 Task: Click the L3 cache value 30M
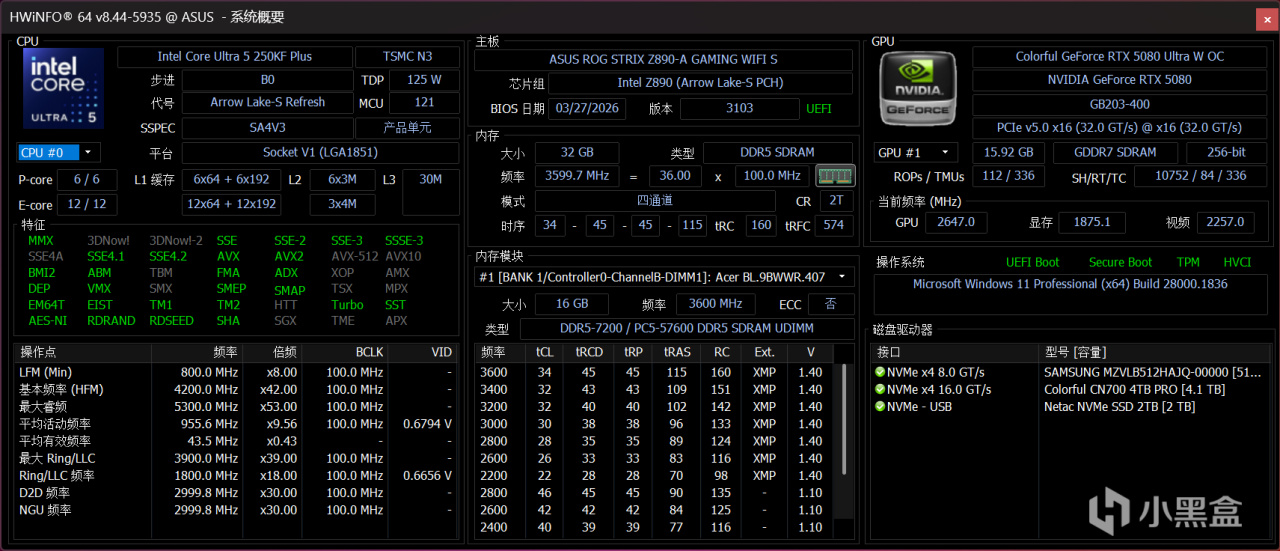(x=431, y=179)
